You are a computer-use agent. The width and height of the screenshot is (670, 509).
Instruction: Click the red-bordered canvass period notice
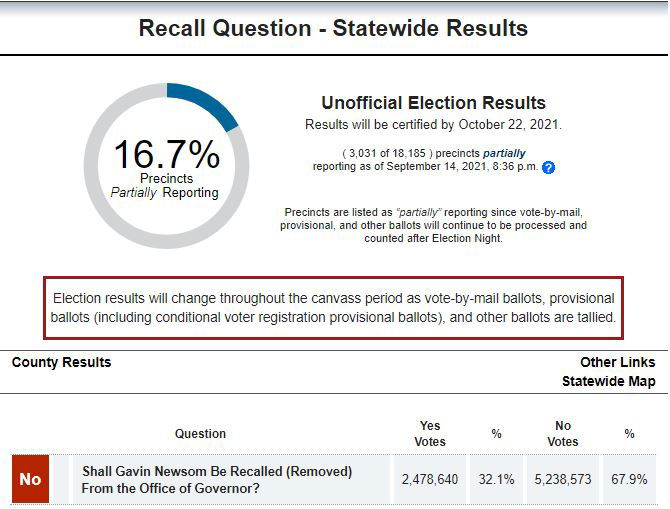[x=334, y=308]
